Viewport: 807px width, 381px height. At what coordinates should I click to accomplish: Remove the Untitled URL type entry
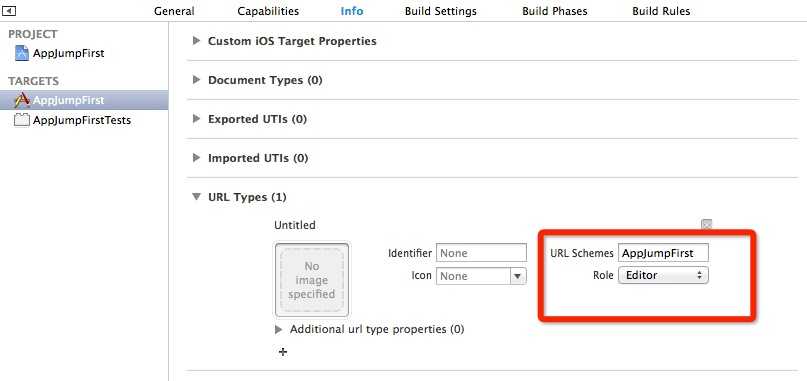[x=707, y=224]
